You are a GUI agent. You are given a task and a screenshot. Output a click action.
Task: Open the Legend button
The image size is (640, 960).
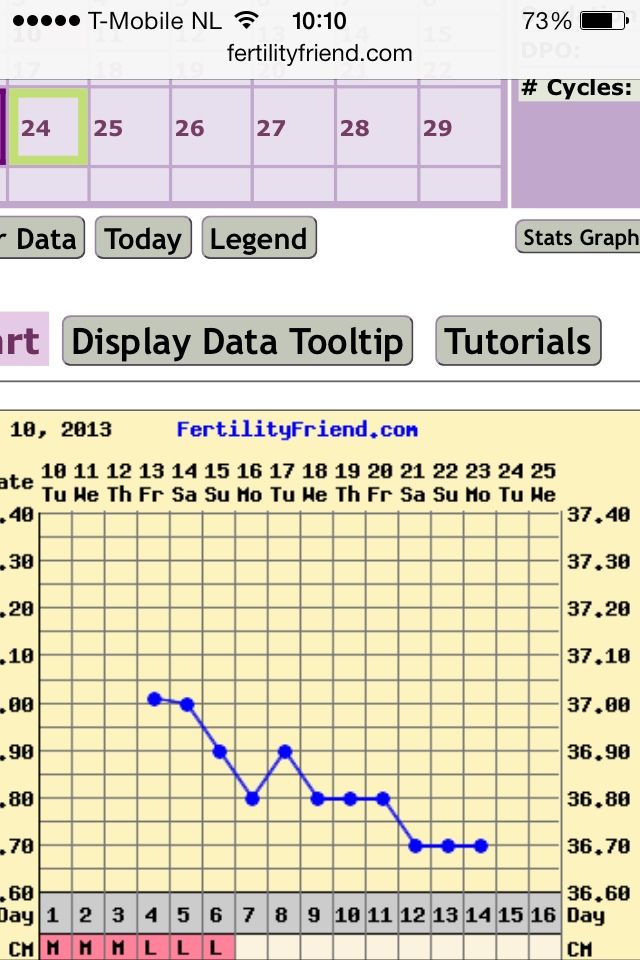click(x=259, y=238)
